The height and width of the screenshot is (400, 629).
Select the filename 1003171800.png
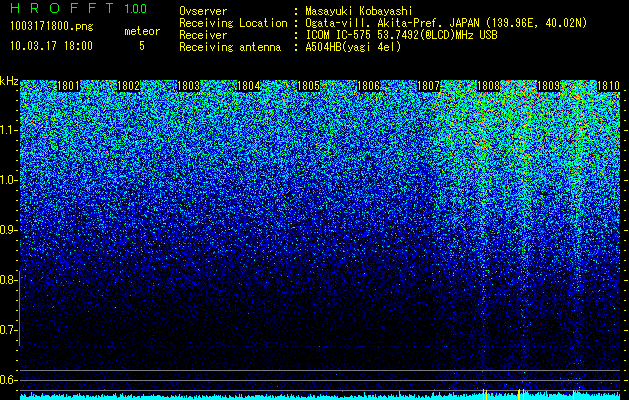coord(52,26)
